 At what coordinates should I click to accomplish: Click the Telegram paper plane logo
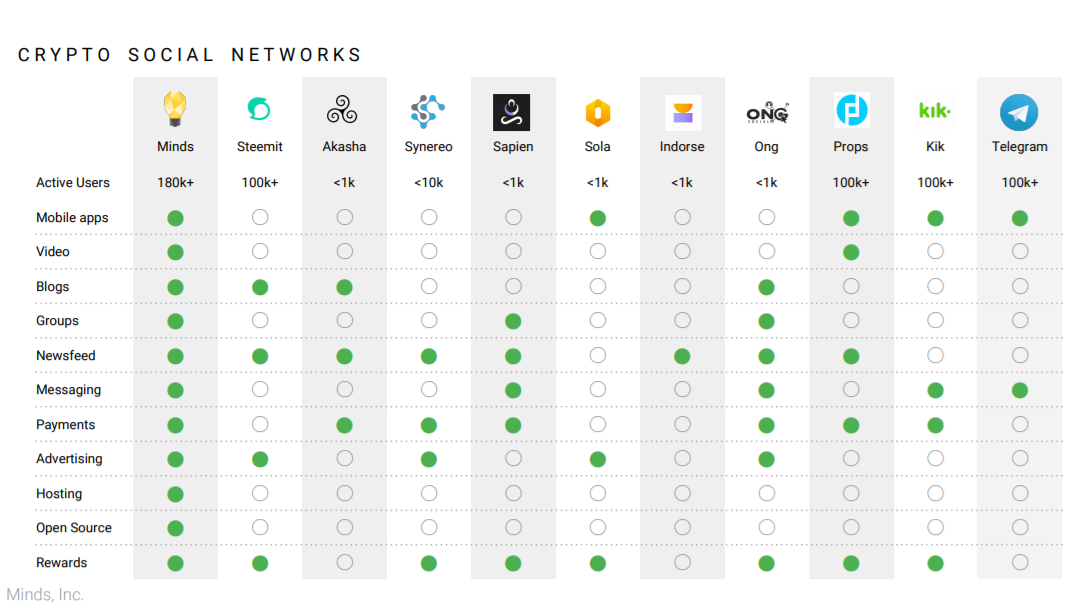pos(1019,113)
